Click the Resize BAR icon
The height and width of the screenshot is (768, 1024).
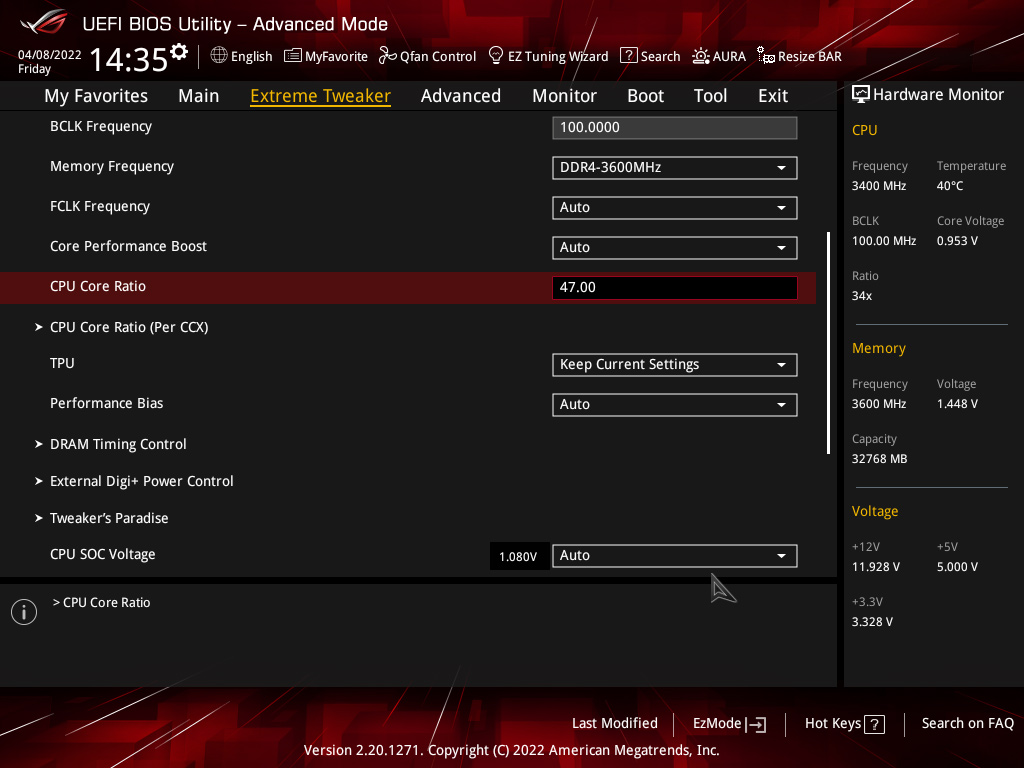point(765,56)
